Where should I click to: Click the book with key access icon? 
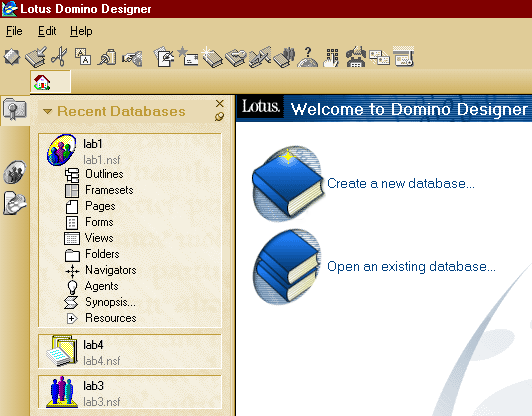click(x=236, y=57)
